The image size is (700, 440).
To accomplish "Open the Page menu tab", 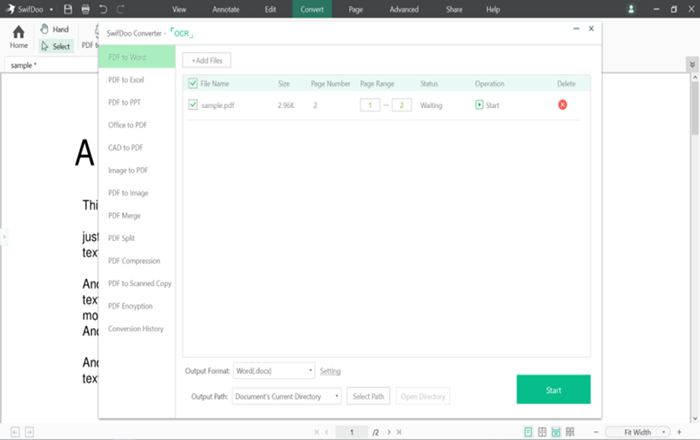I will (356, 9).
